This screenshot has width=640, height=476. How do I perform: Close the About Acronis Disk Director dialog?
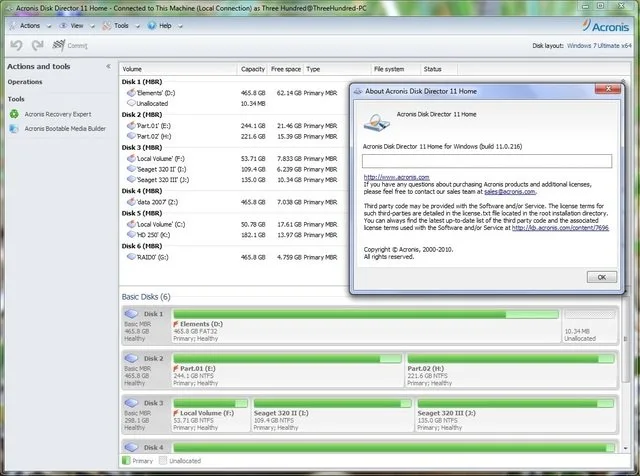pyautogui.click(x=608, y=89)
